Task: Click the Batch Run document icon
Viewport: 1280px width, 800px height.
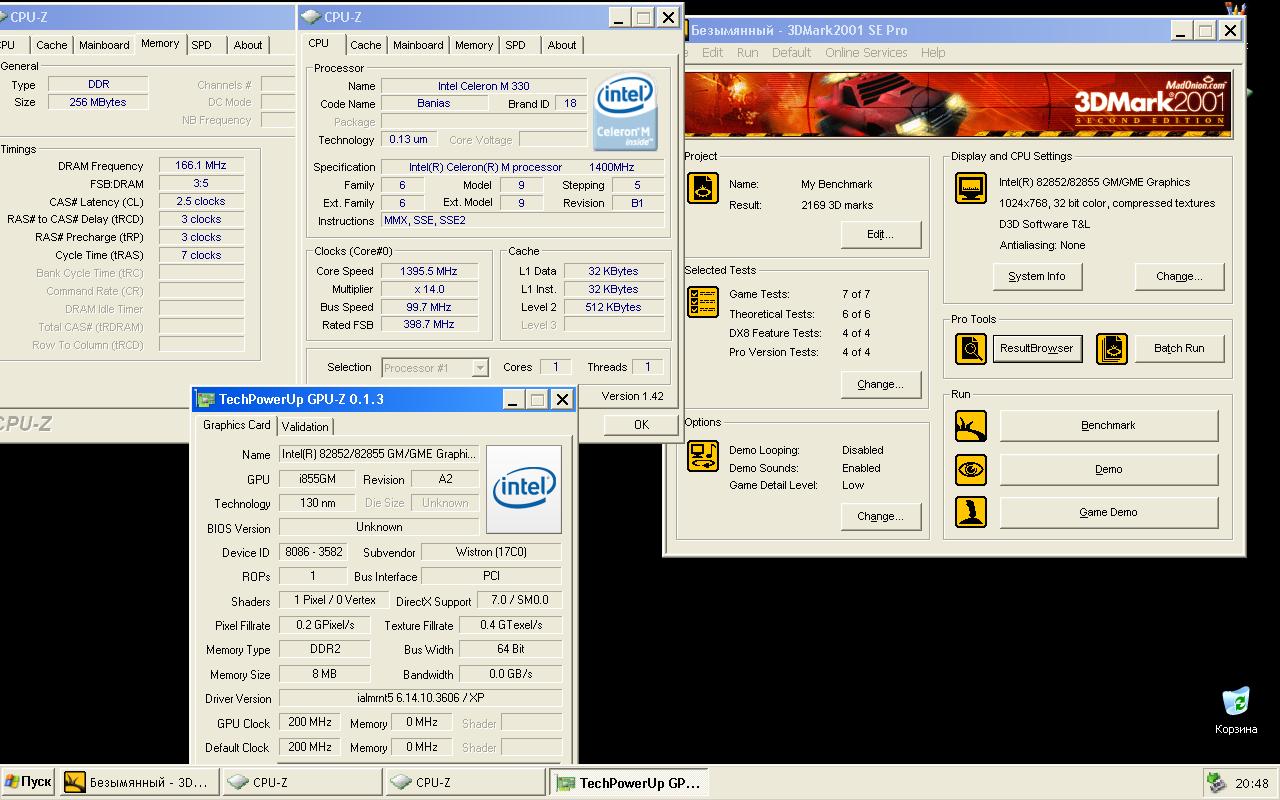Action: coord(1112,348)
